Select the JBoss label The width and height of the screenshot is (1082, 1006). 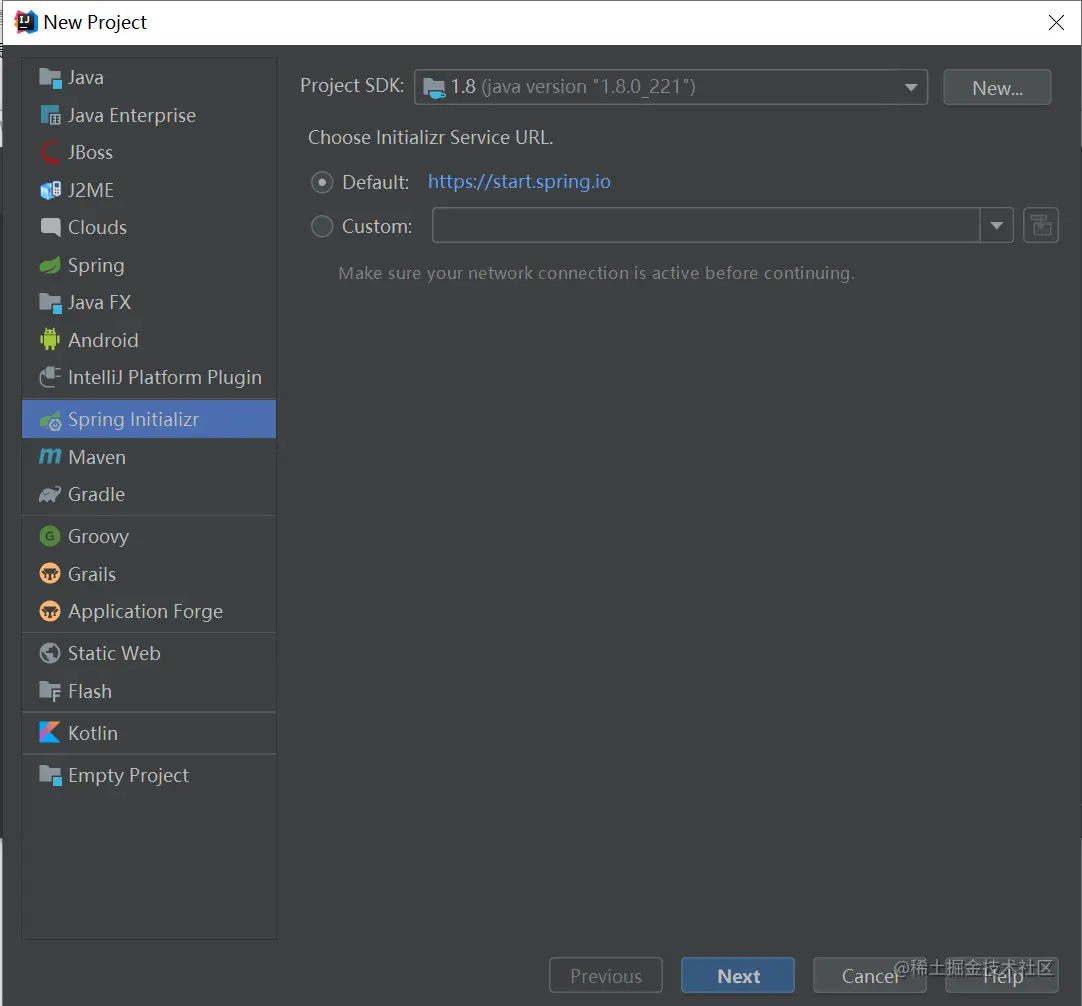pos(90,152)
